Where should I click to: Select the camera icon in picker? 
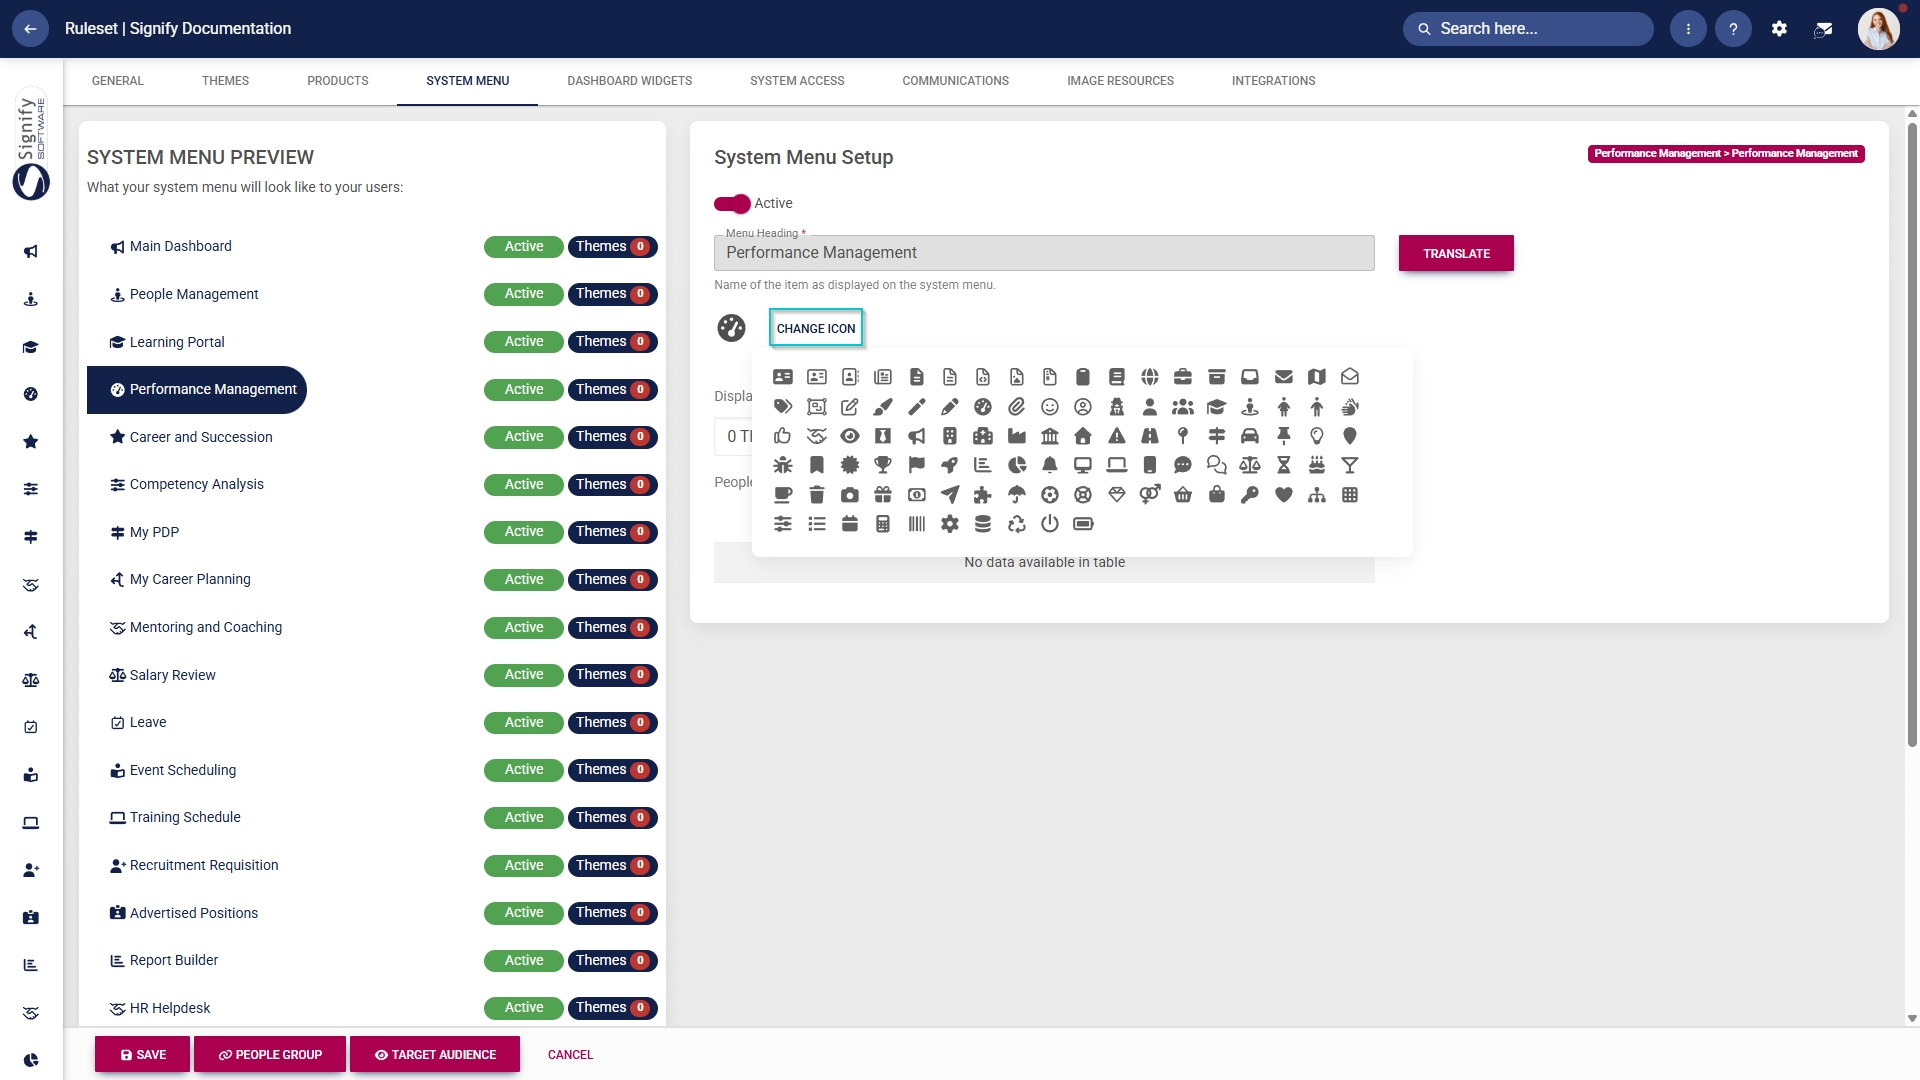[850, 495]
